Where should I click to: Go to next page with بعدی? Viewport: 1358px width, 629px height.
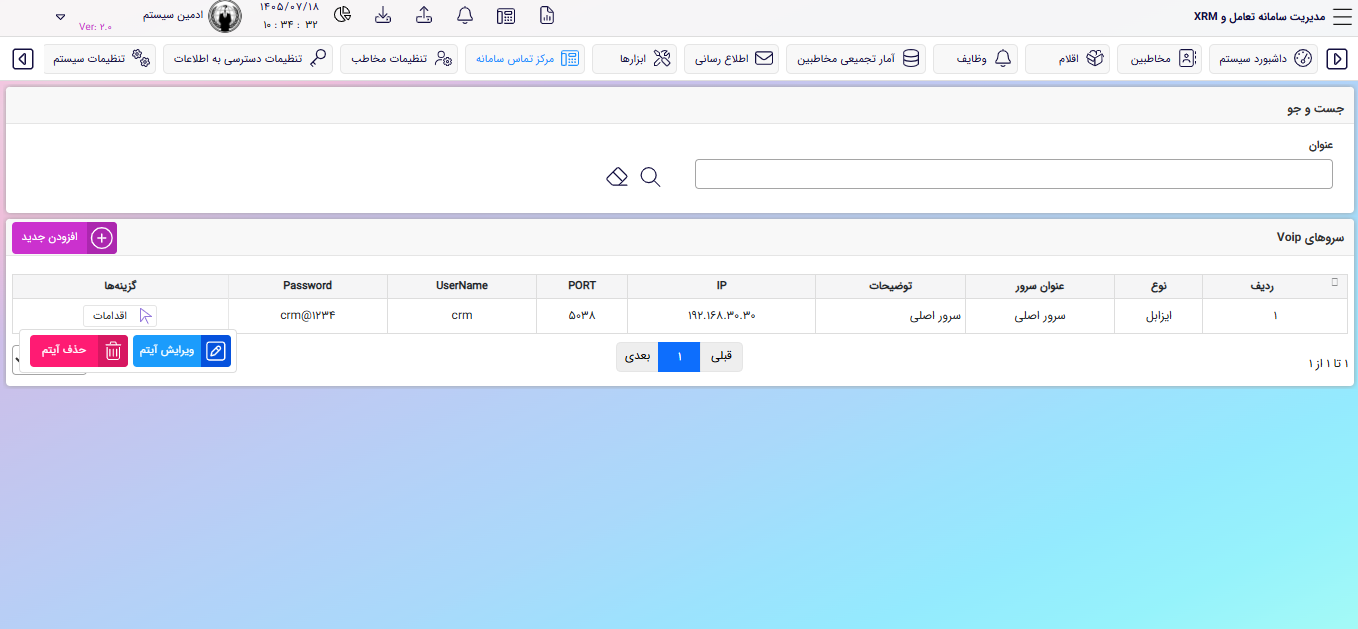point(637,356)
